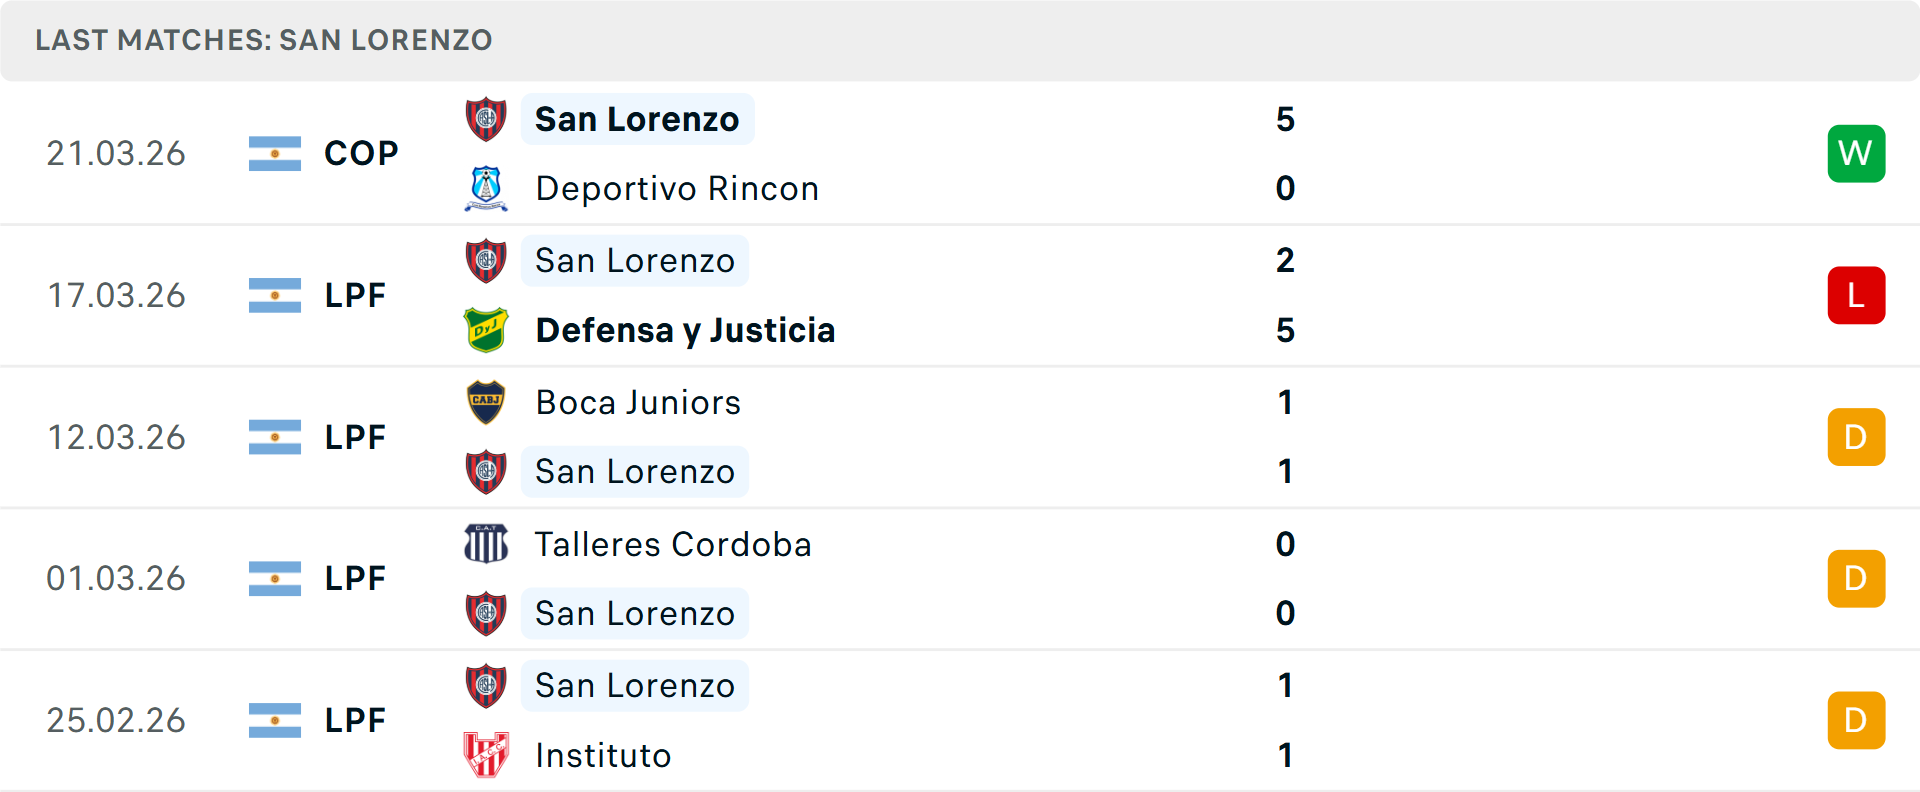Click the Deportivo Rincon club crest
This screenshot has height=792, width=1920.
[x=486, y=188]
